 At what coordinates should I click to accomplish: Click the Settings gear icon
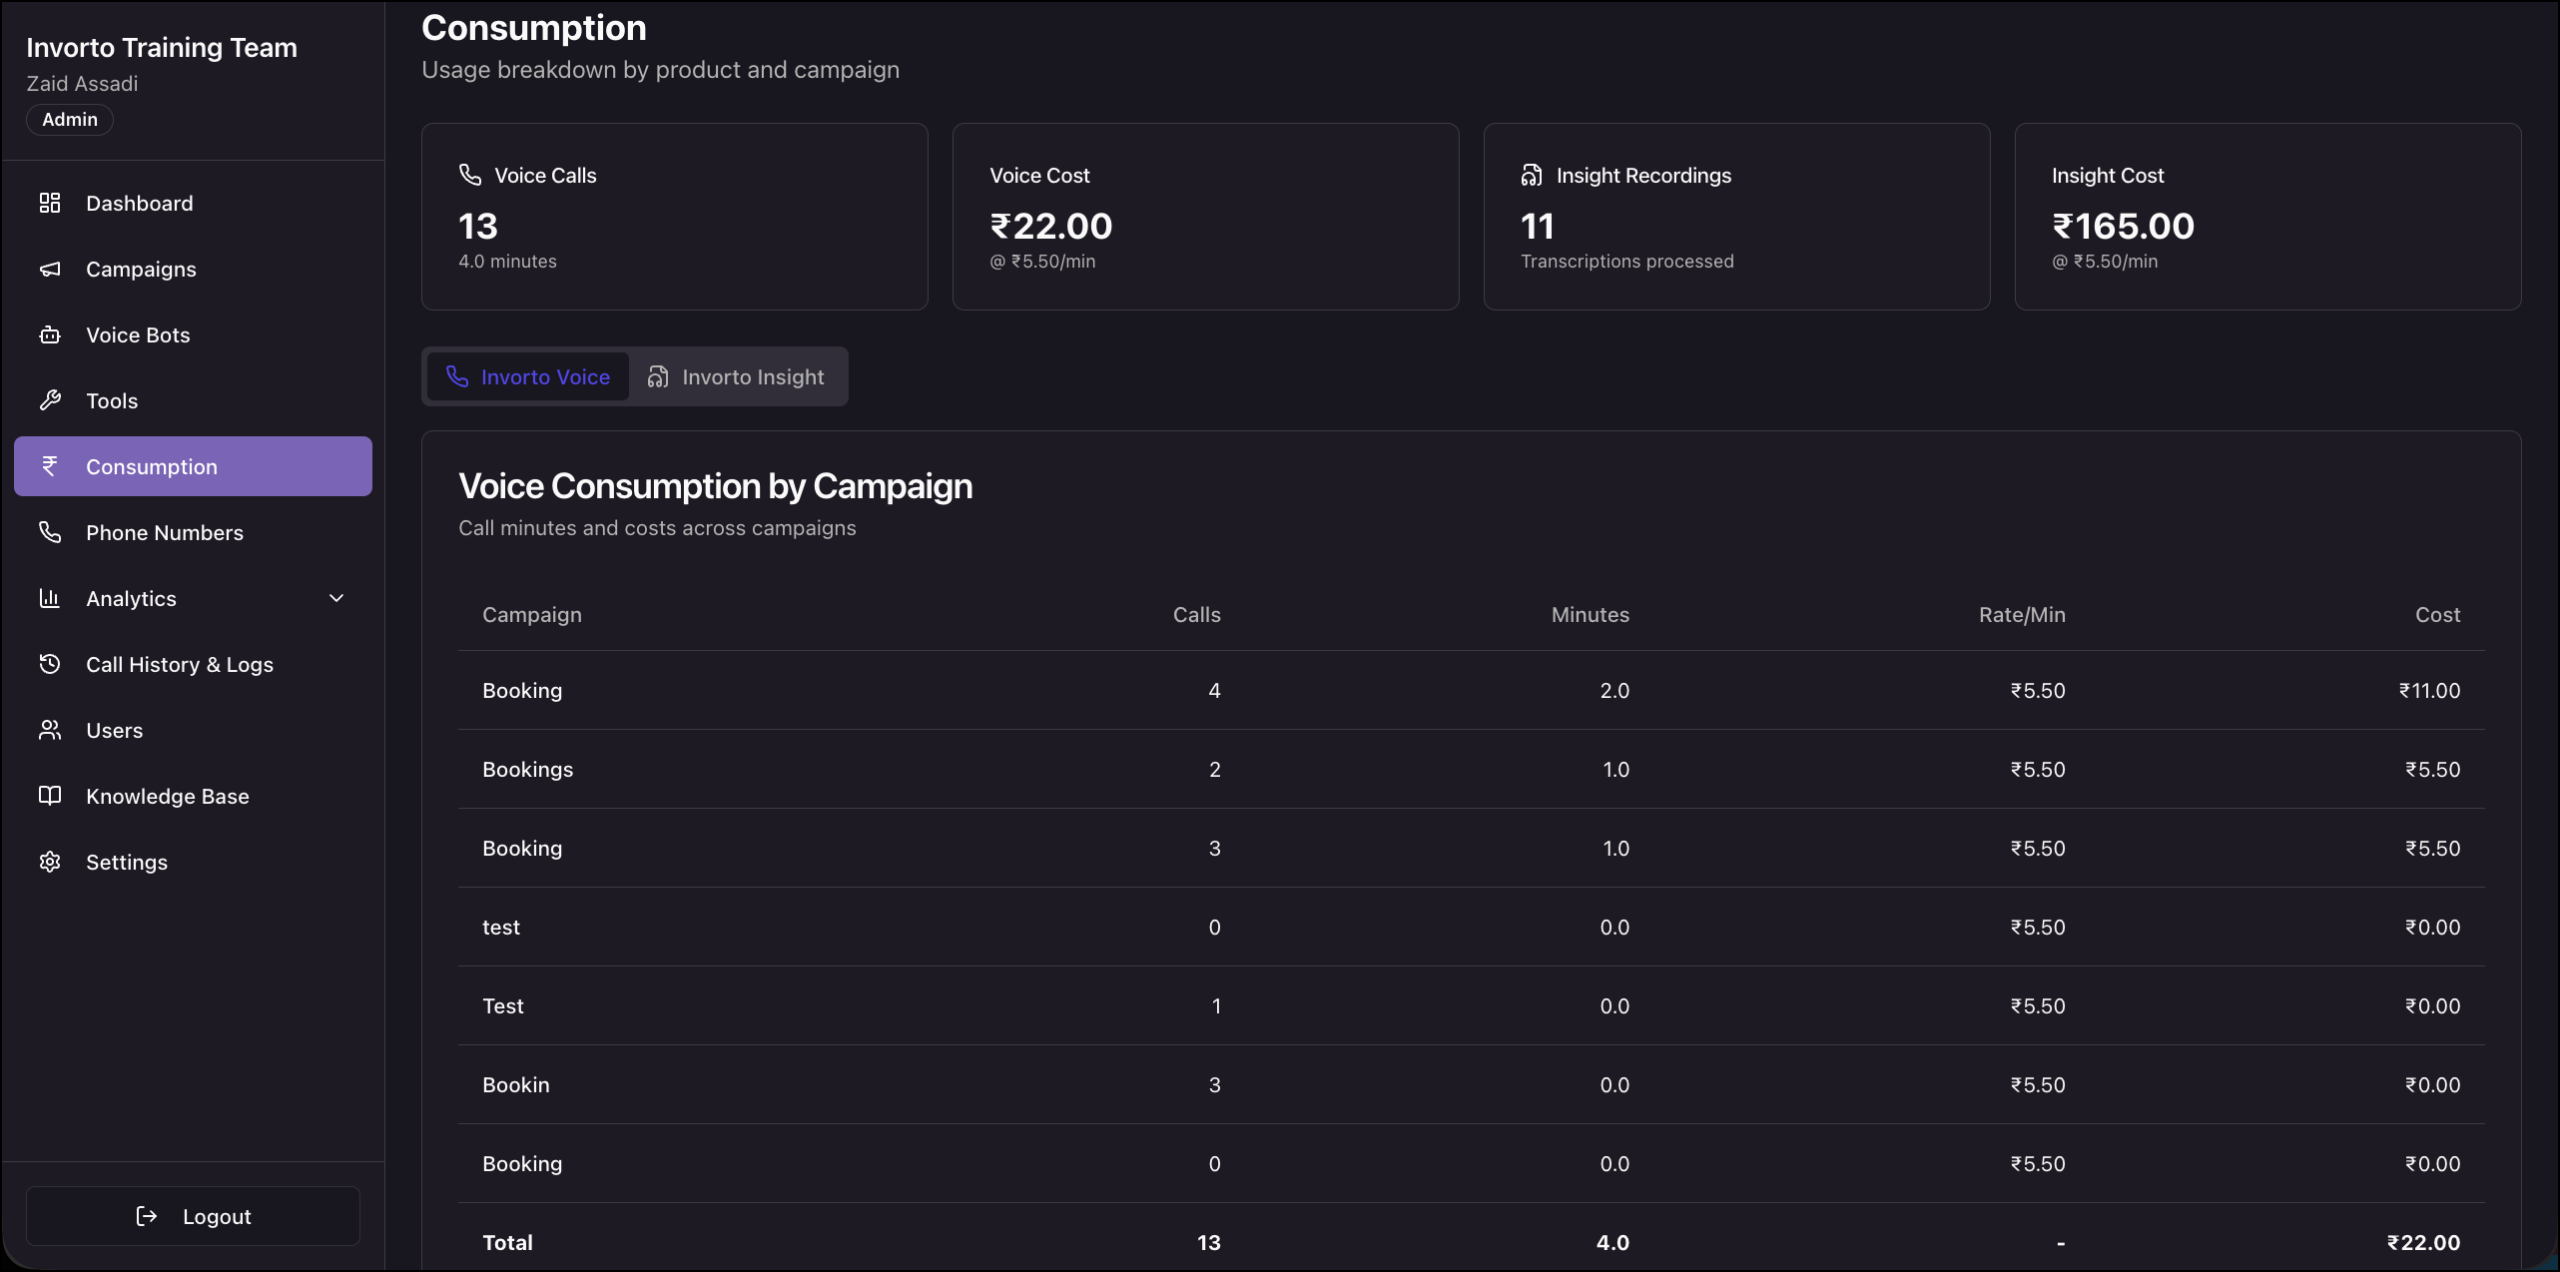pyautogui.click(x=50, y=862)
